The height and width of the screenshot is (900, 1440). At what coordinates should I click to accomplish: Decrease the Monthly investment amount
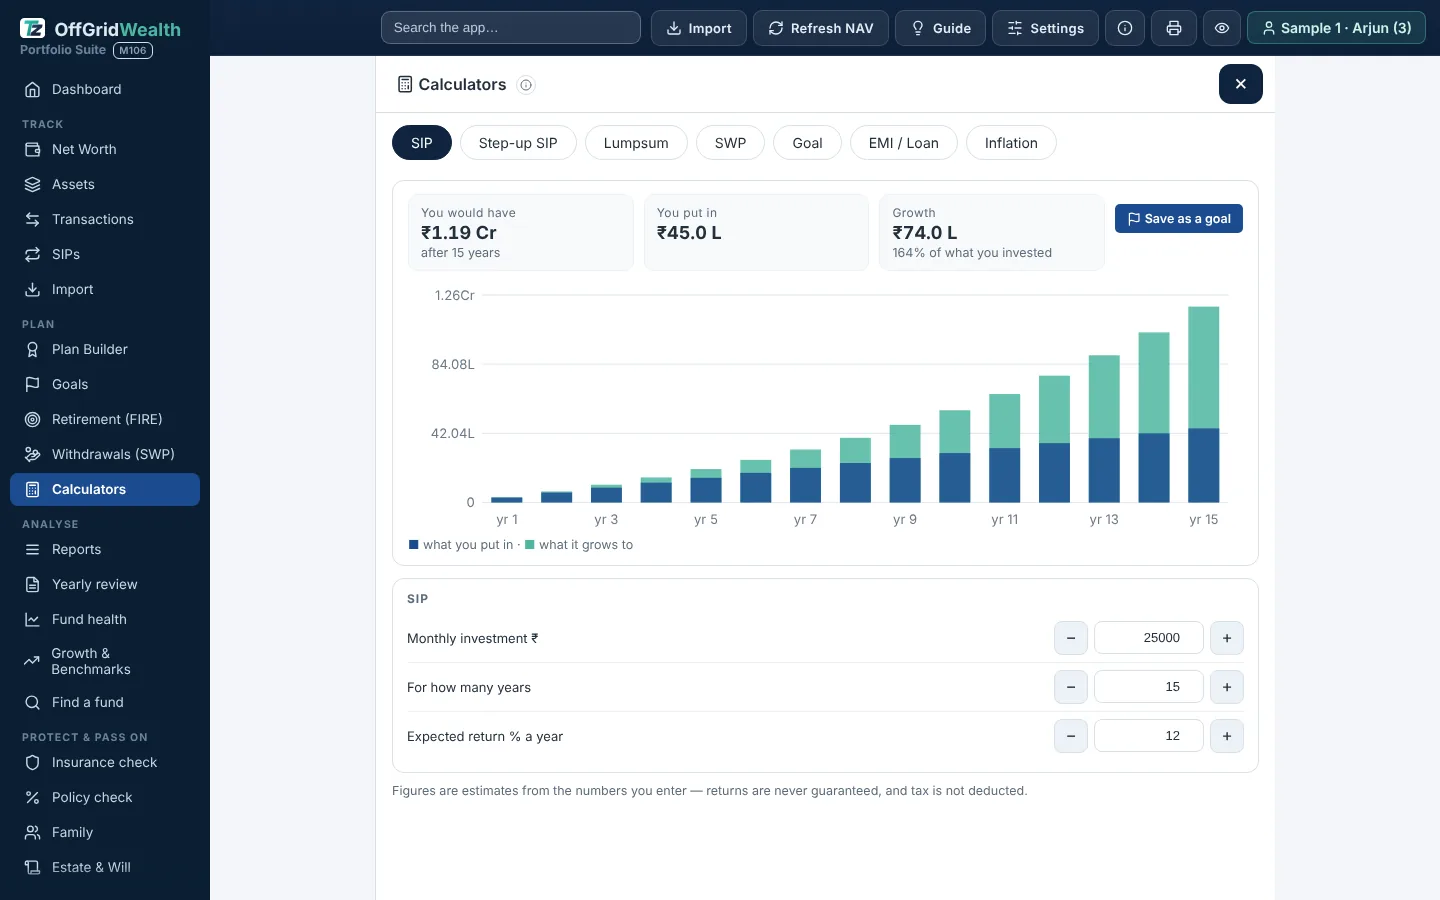tap(1071, 638)
